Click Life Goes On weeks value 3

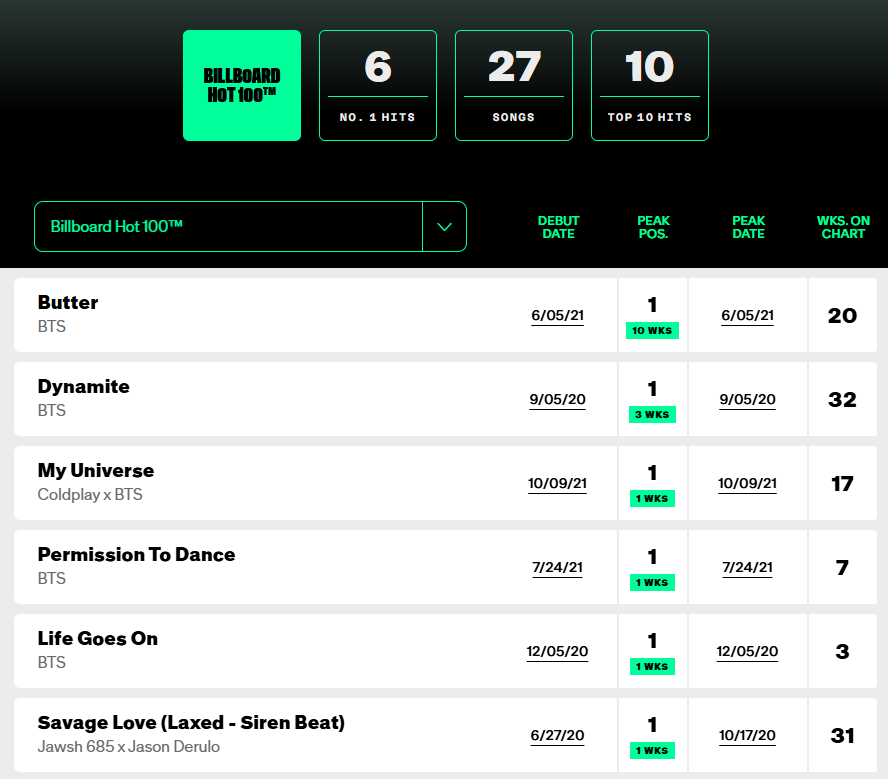pyautogui.click(x=842, y=652)
